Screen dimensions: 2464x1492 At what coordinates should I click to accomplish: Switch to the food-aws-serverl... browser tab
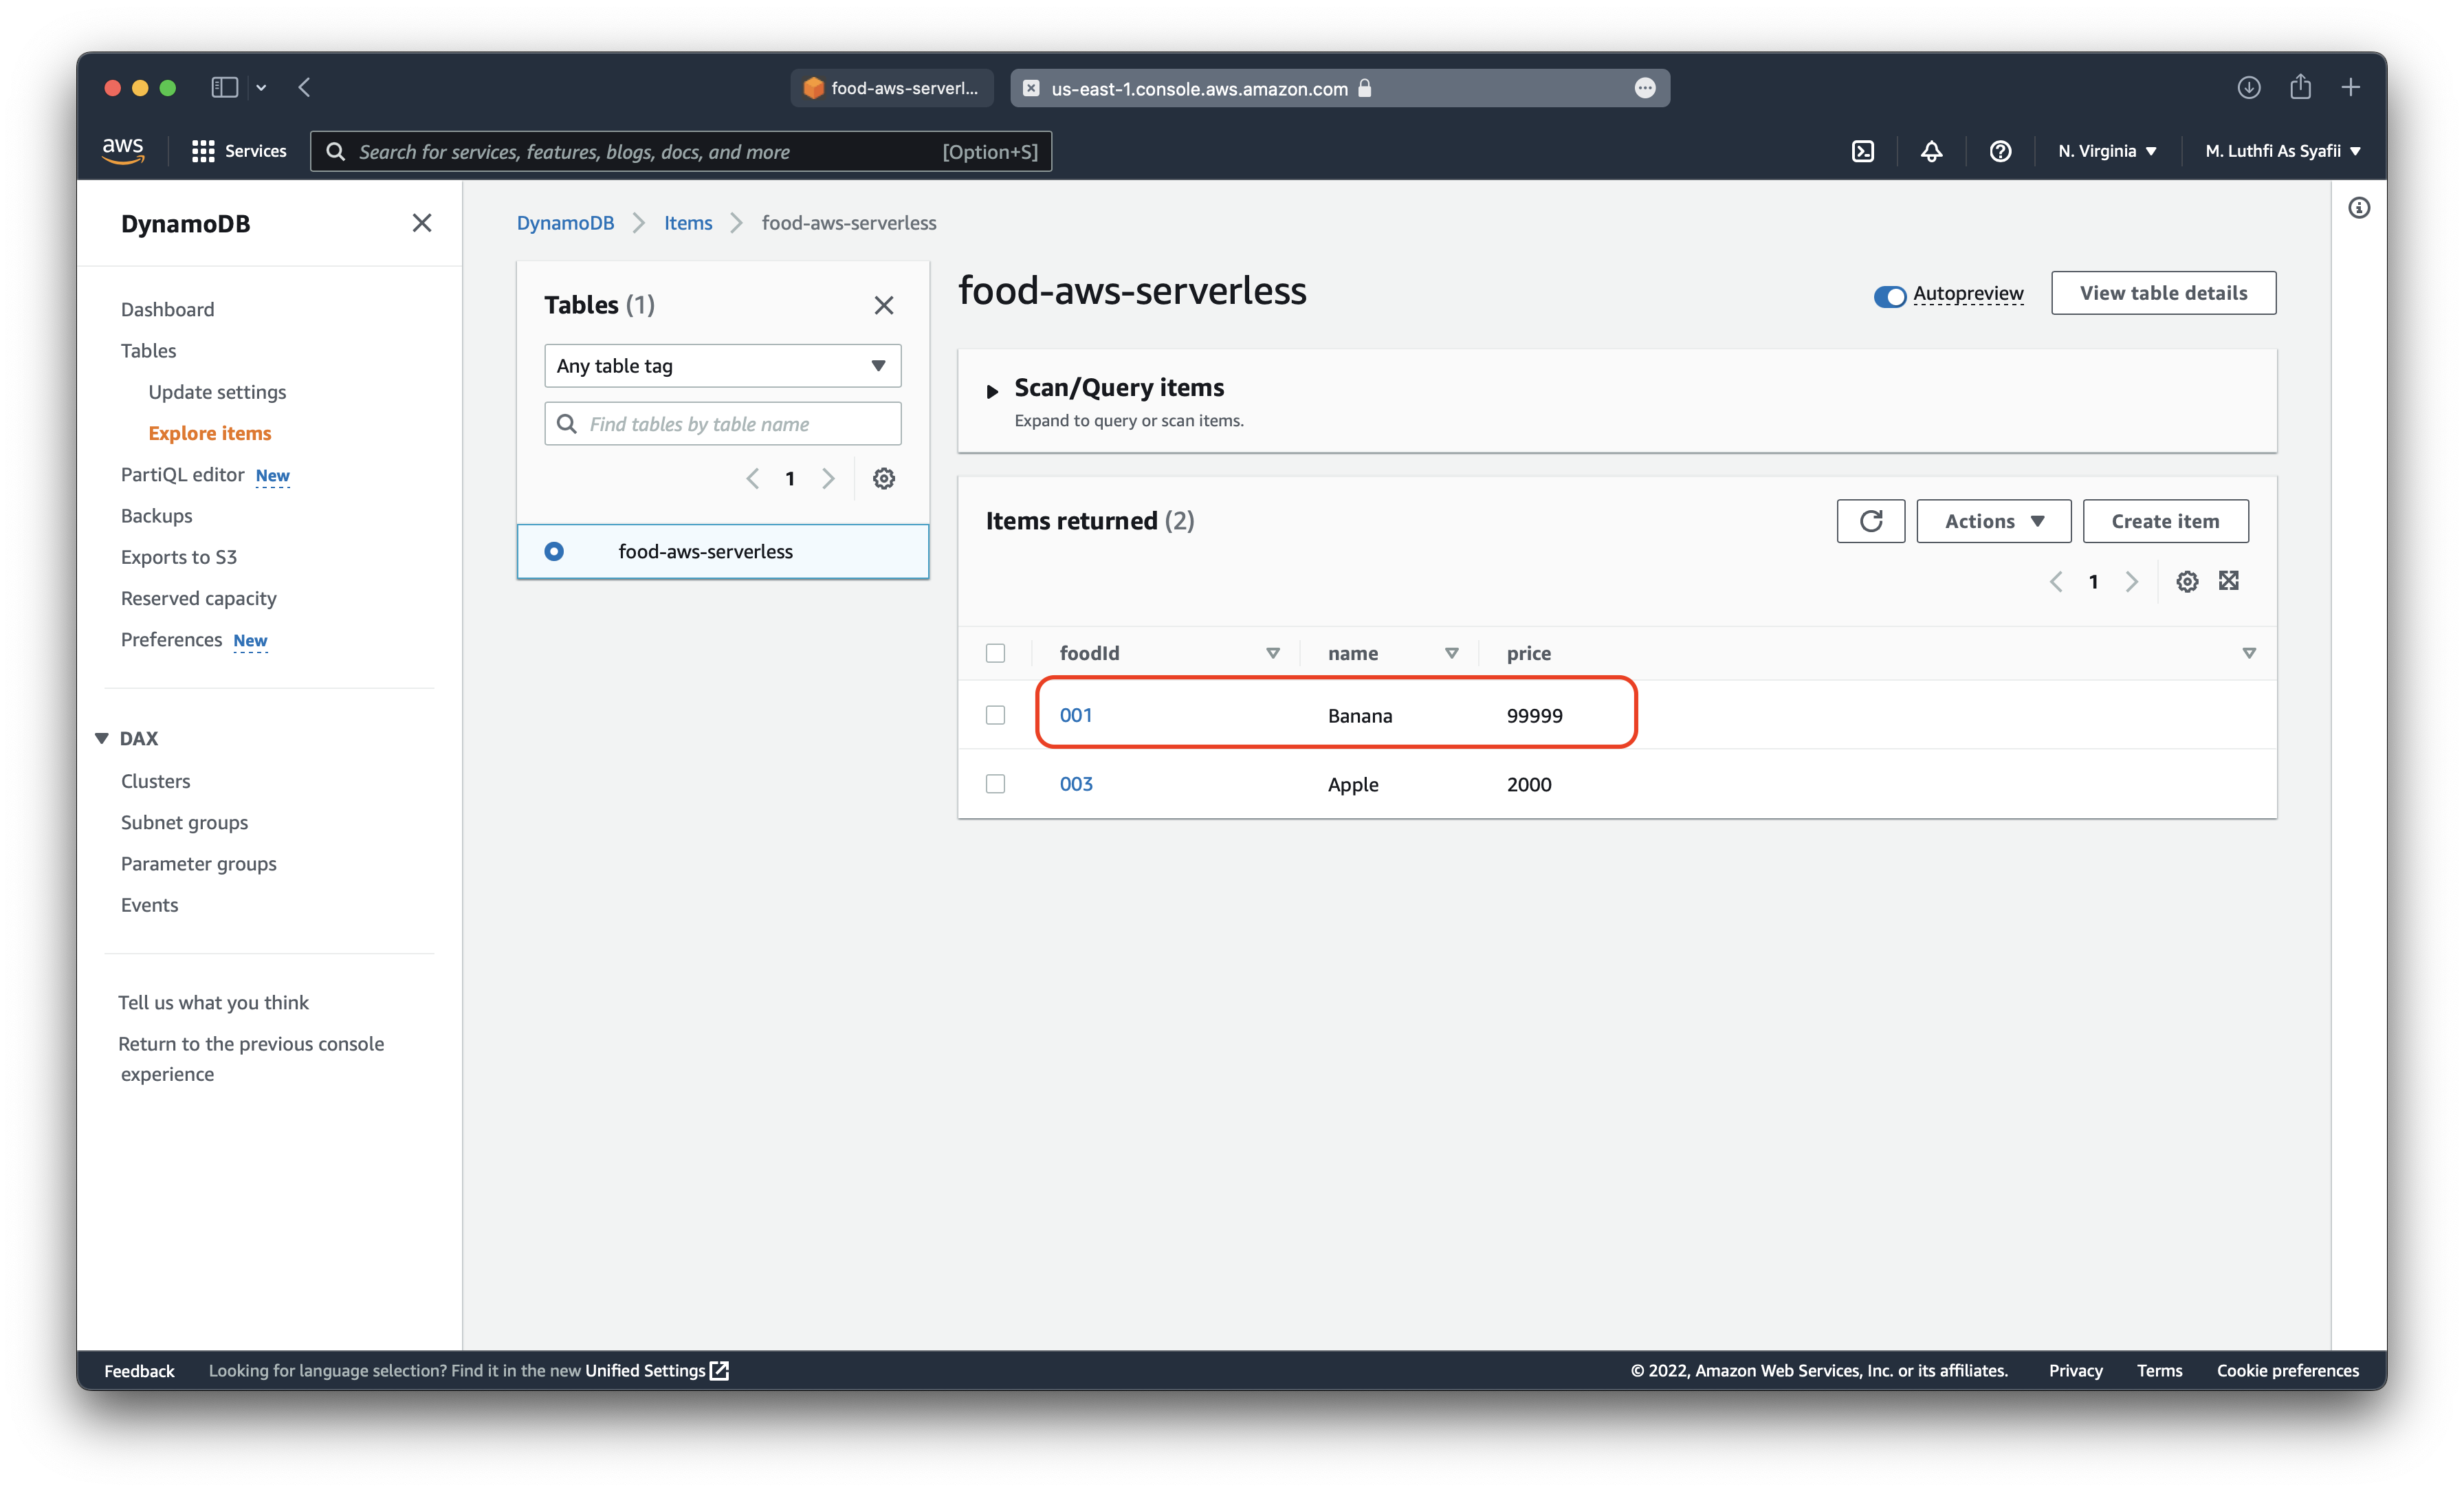(x=891, y=88)
